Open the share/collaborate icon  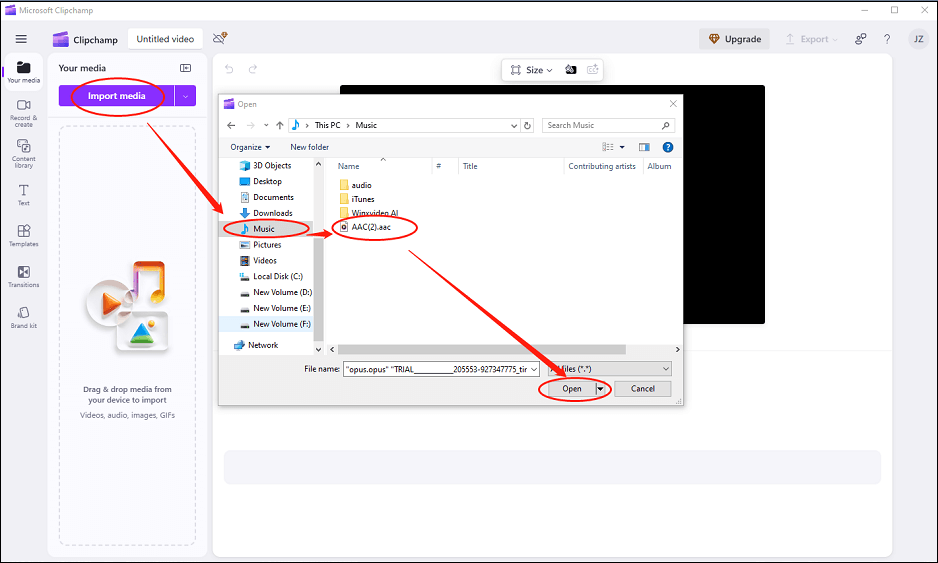[860, 39]
